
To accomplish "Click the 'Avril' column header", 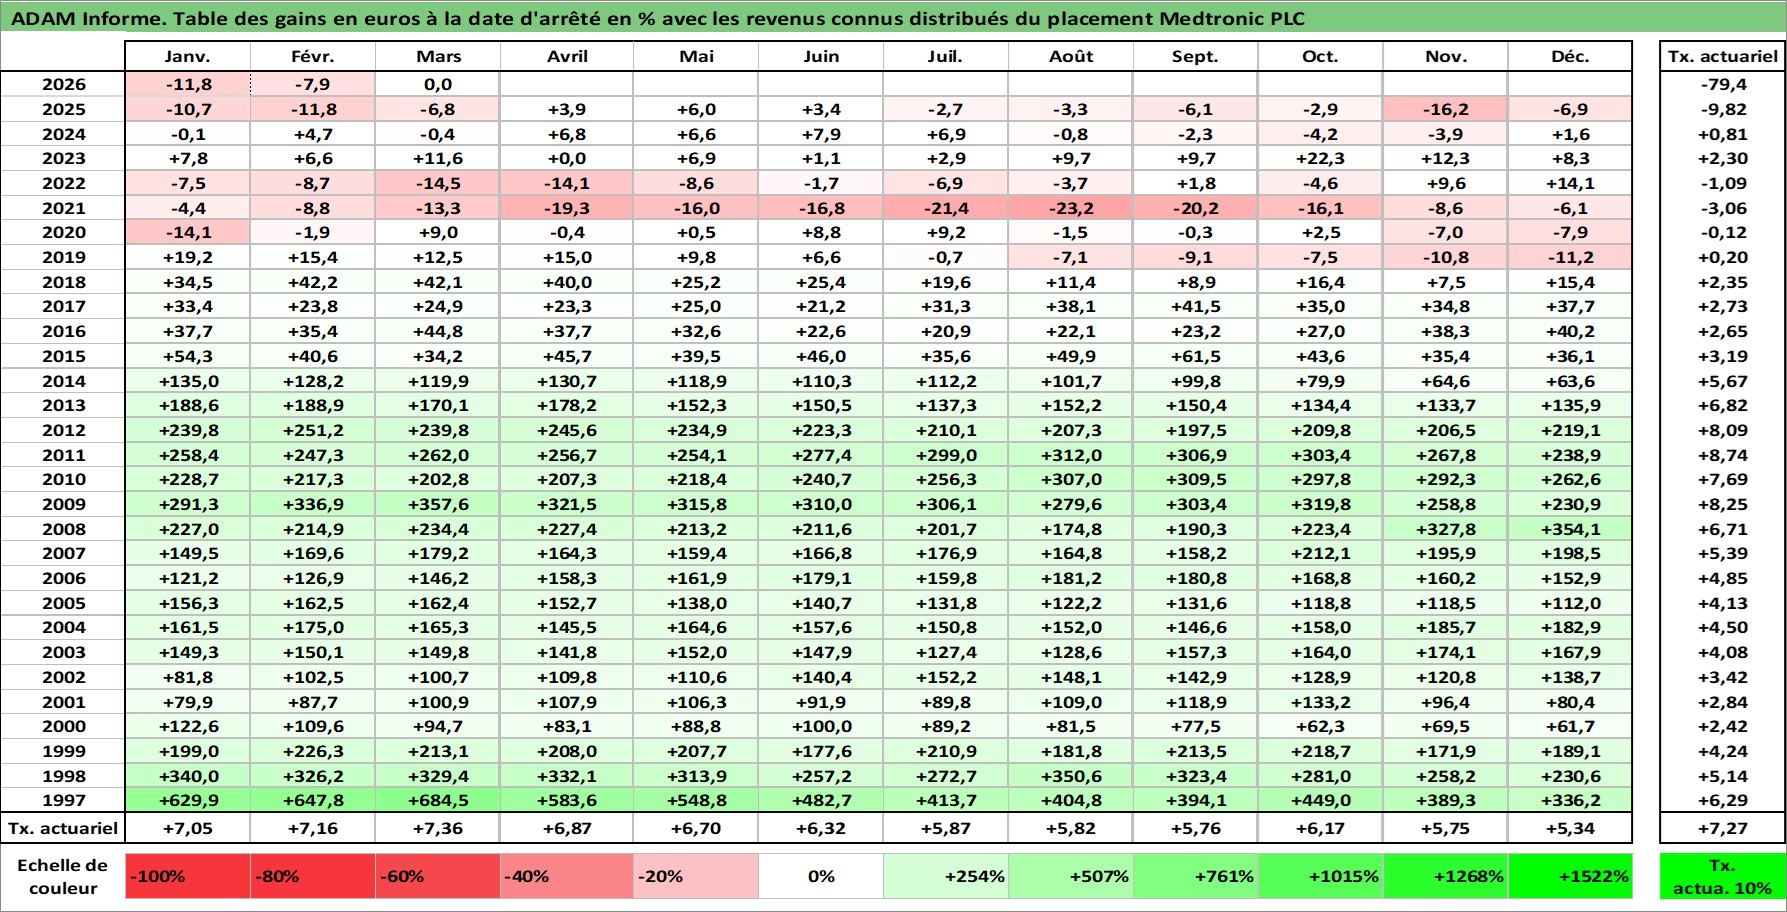I will click(567, 57).
